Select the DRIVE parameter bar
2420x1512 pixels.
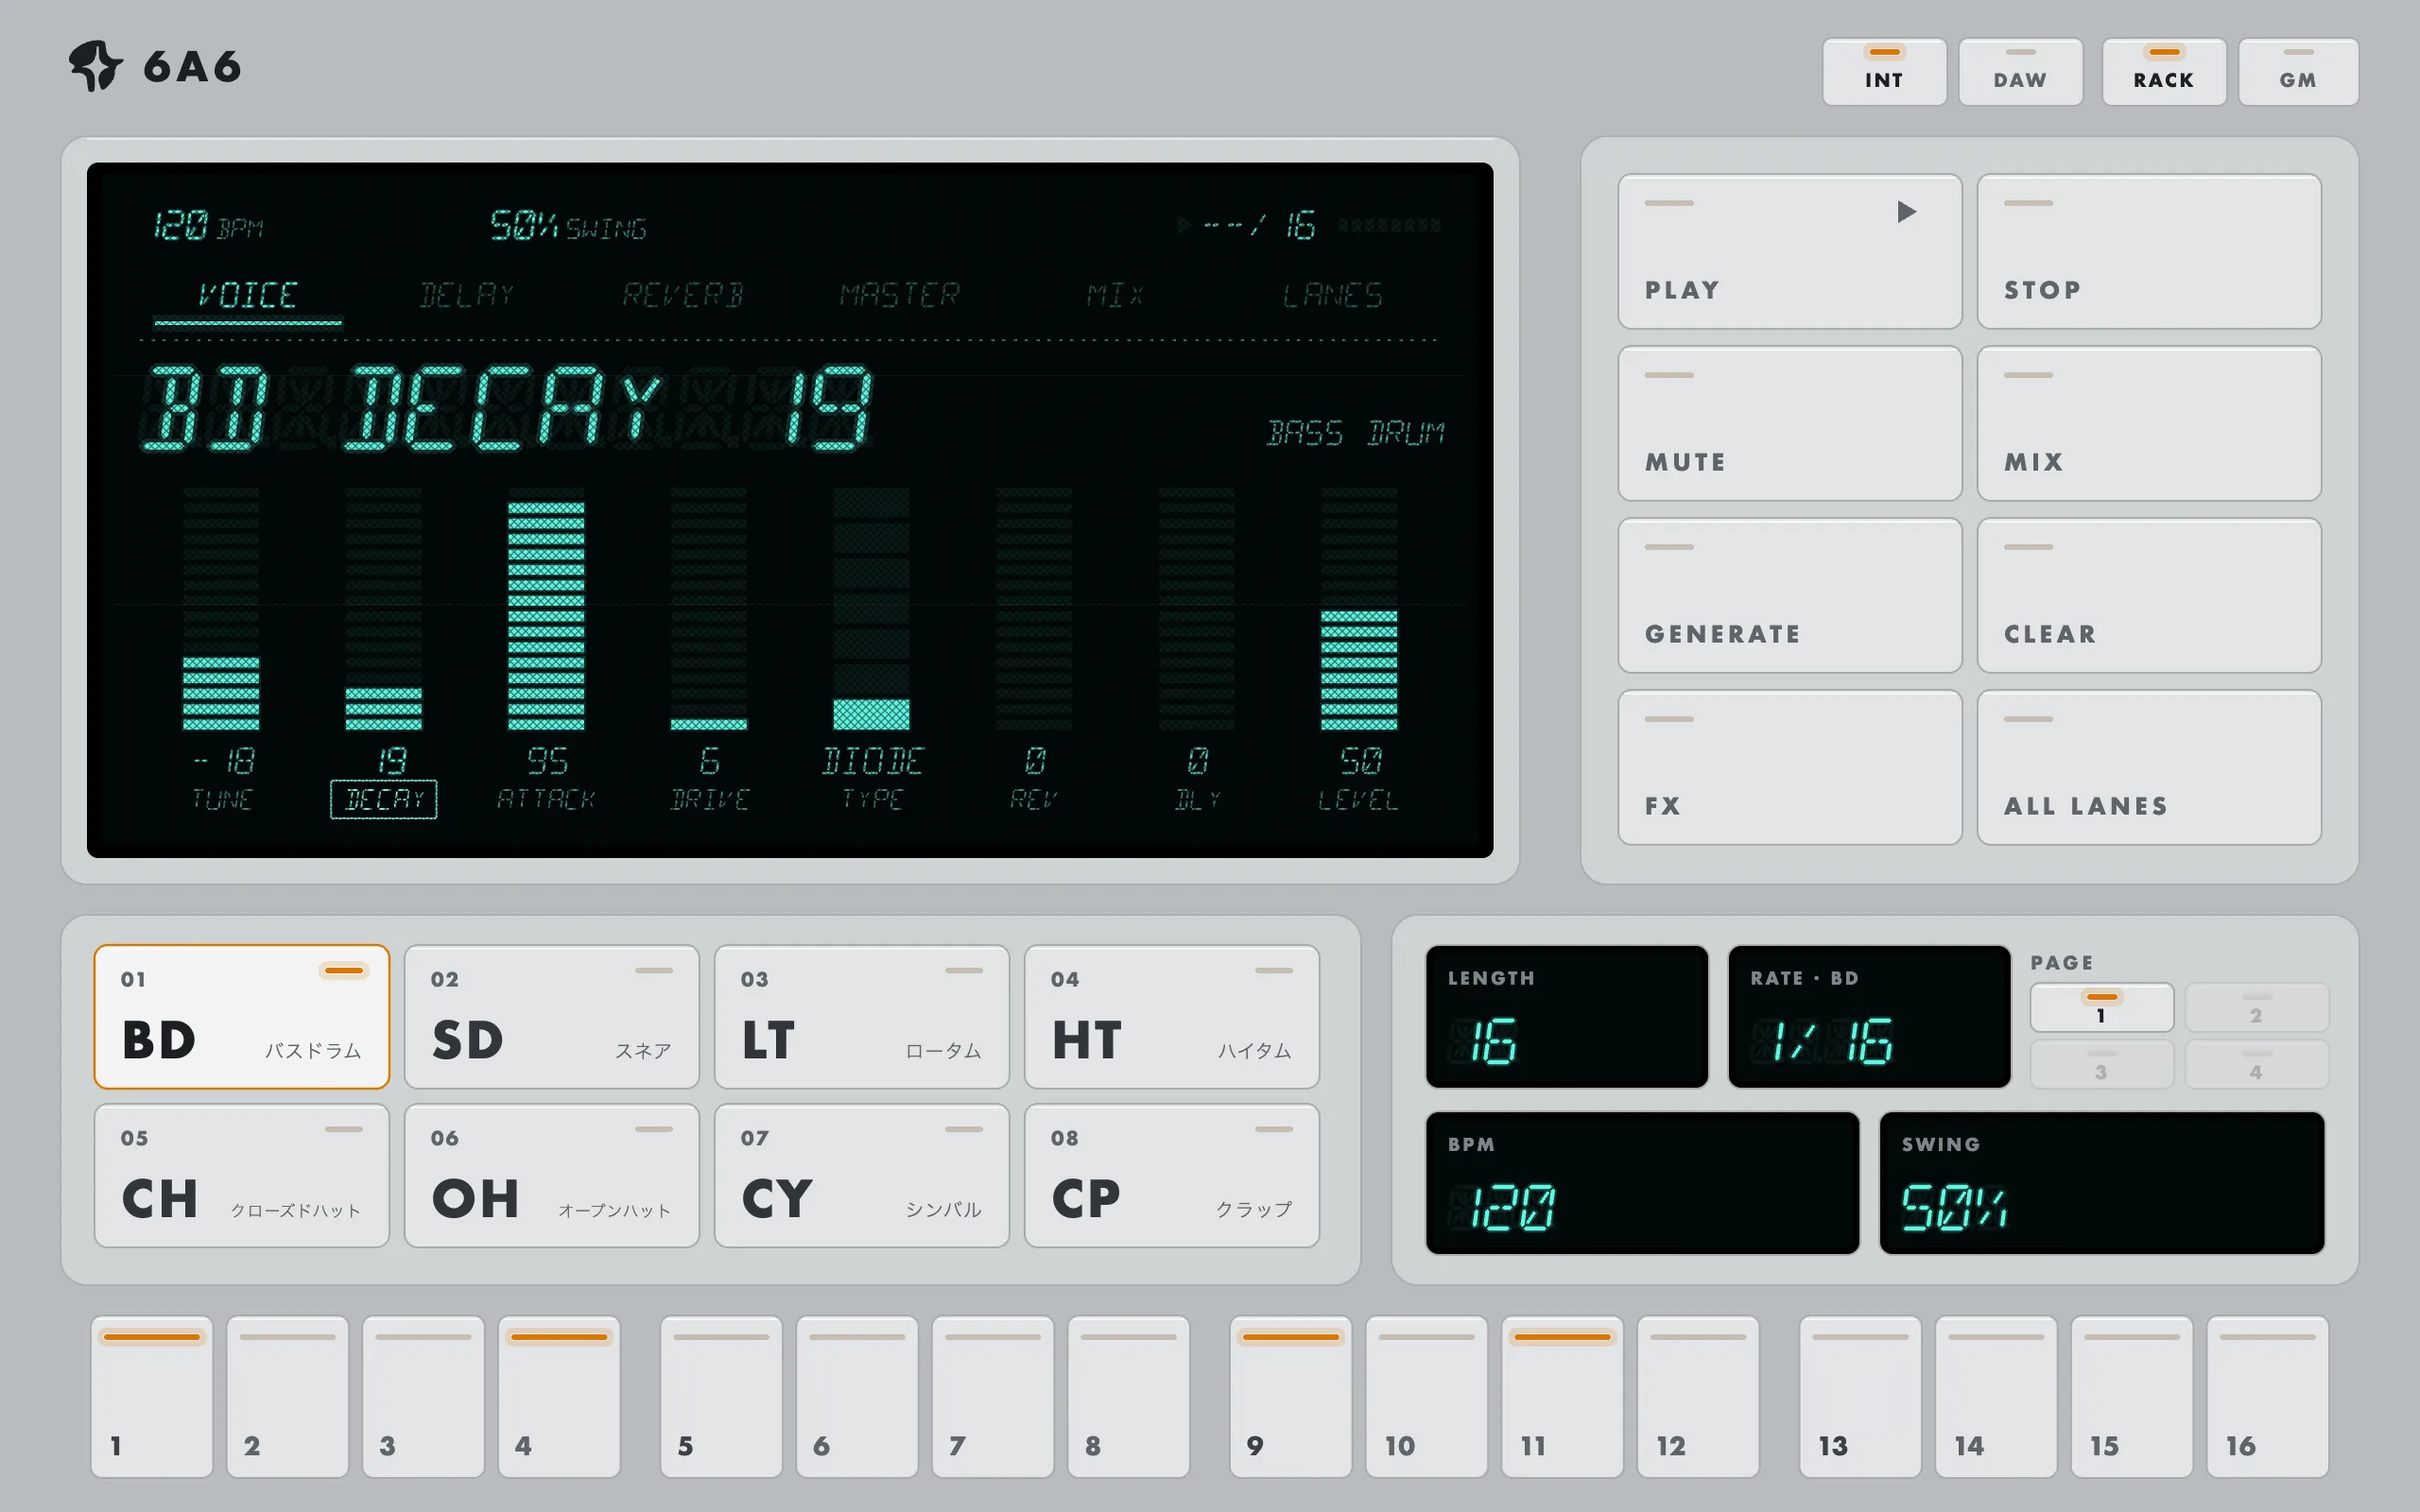(709, 609)
